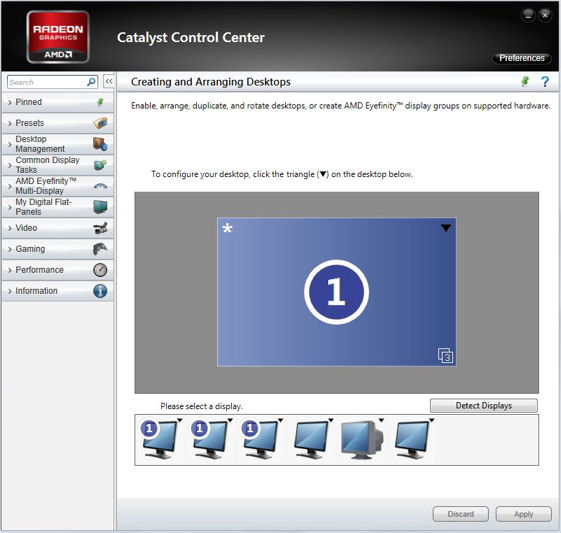Open help with the question mark icon

point(545,82)
